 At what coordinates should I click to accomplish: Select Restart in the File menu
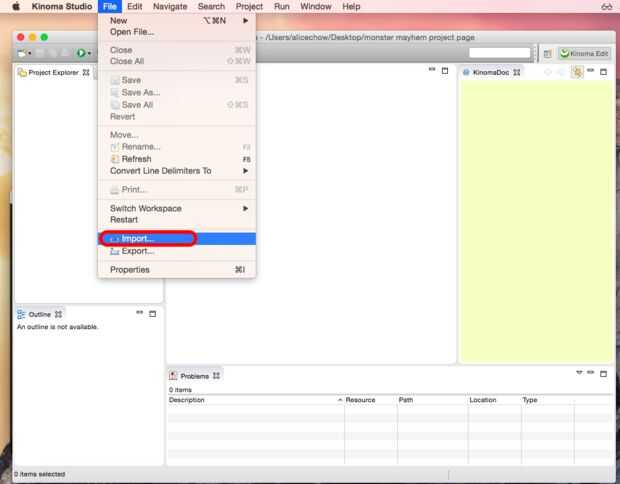click(x=177, y=219)
